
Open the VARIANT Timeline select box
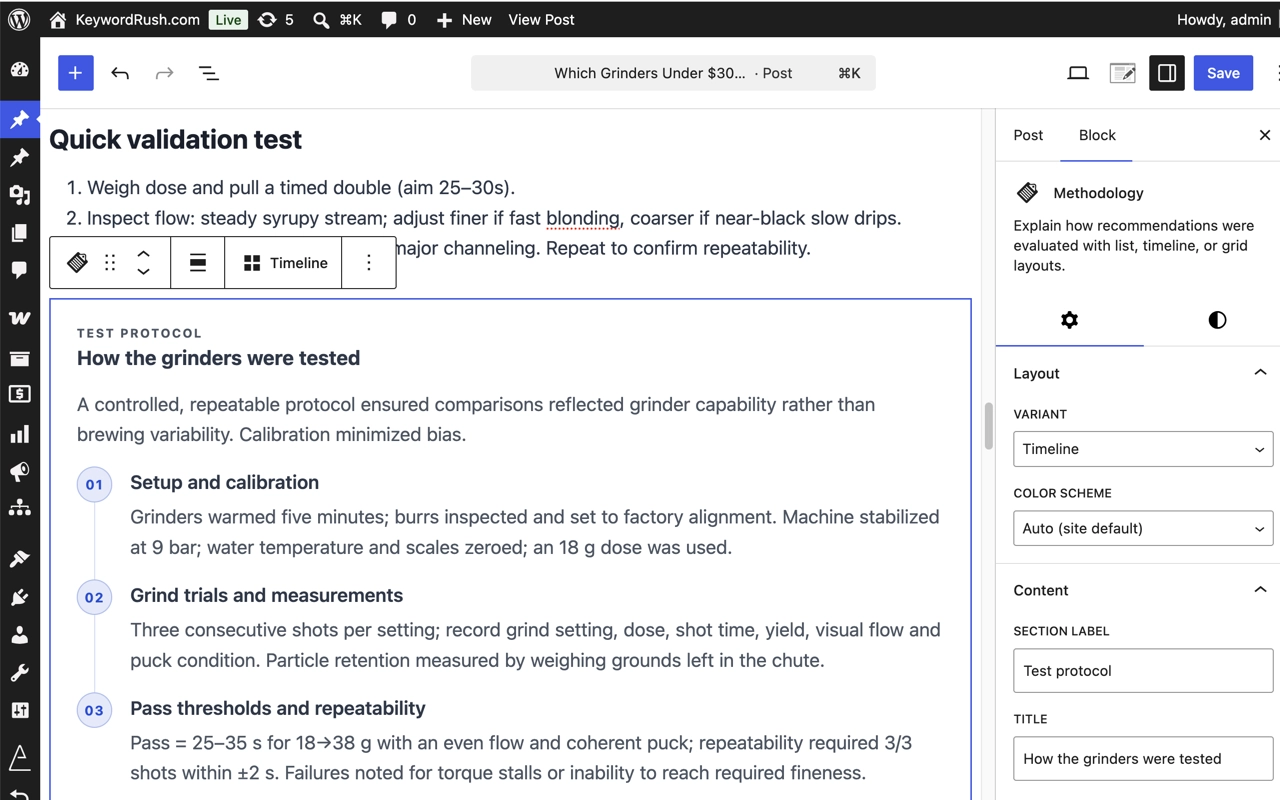coord(1143,449)
